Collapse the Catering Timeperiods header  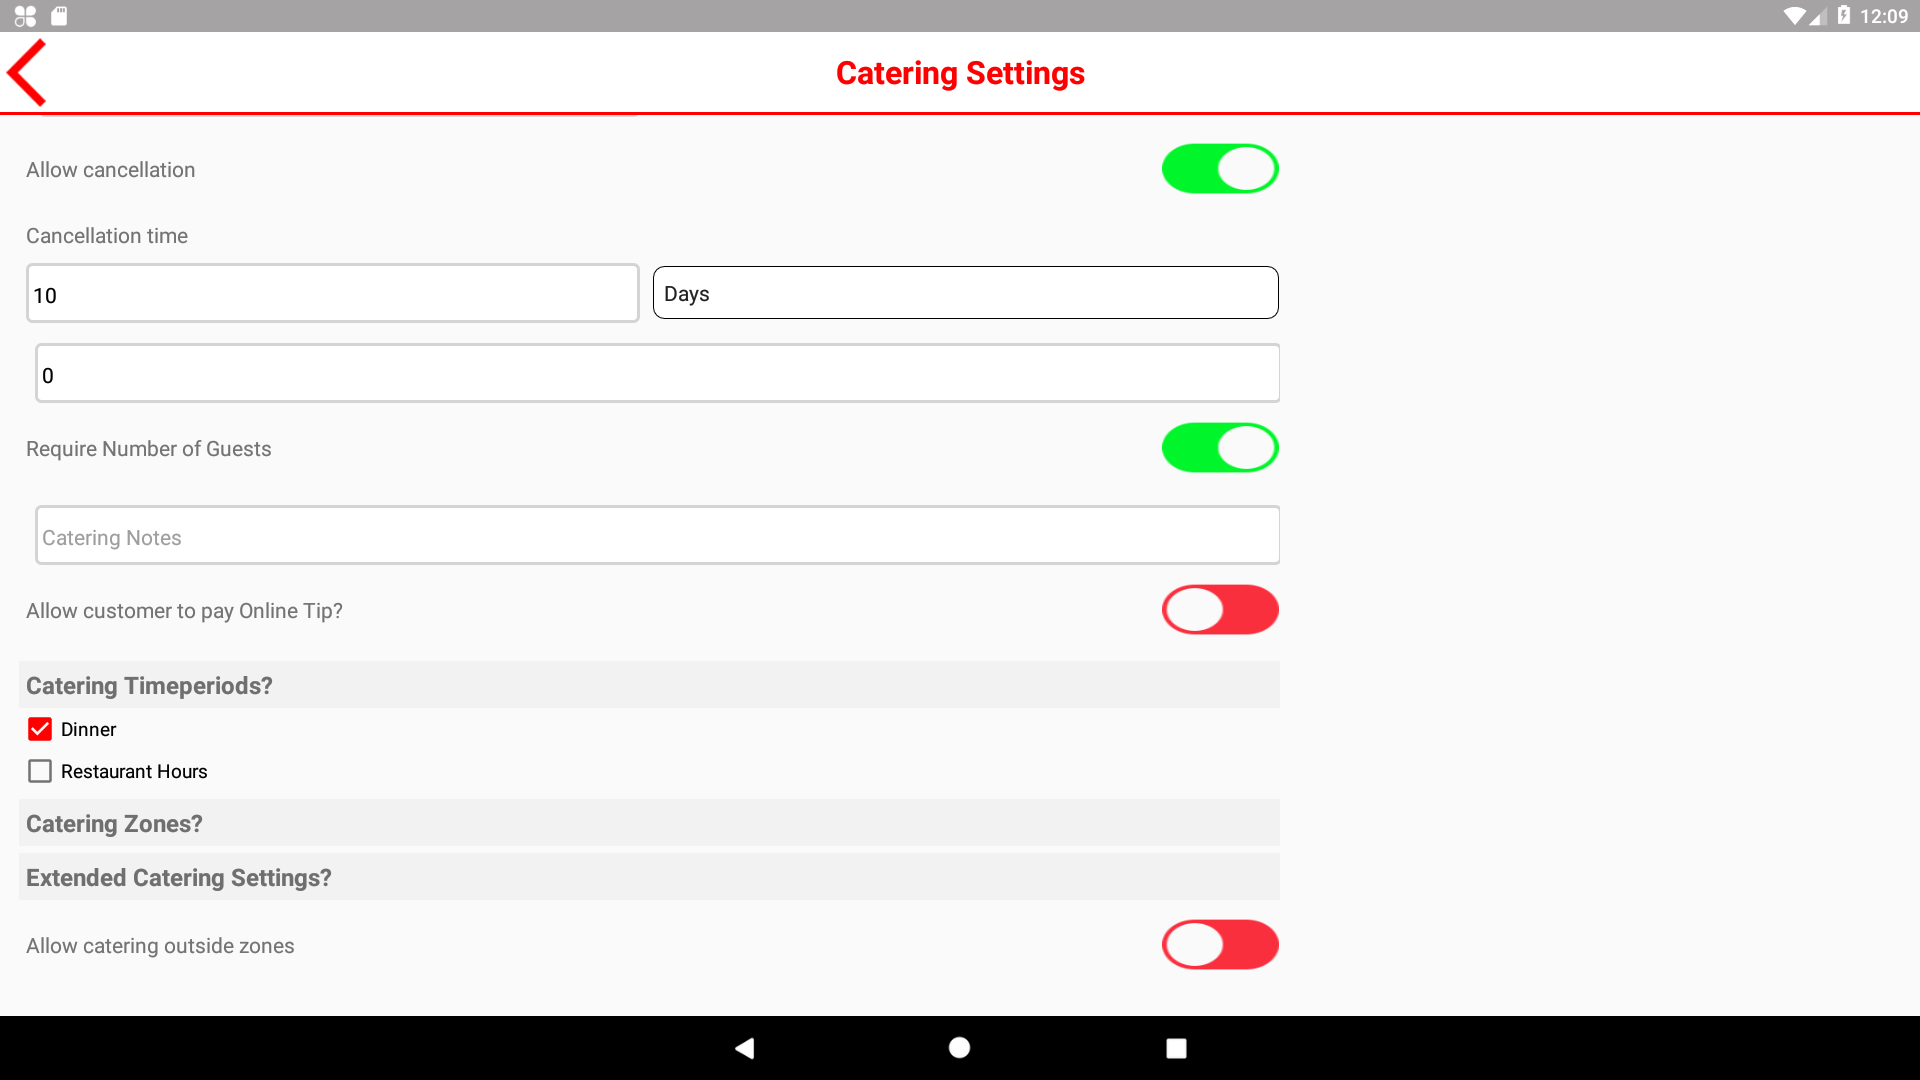click(x=648, y=686)
